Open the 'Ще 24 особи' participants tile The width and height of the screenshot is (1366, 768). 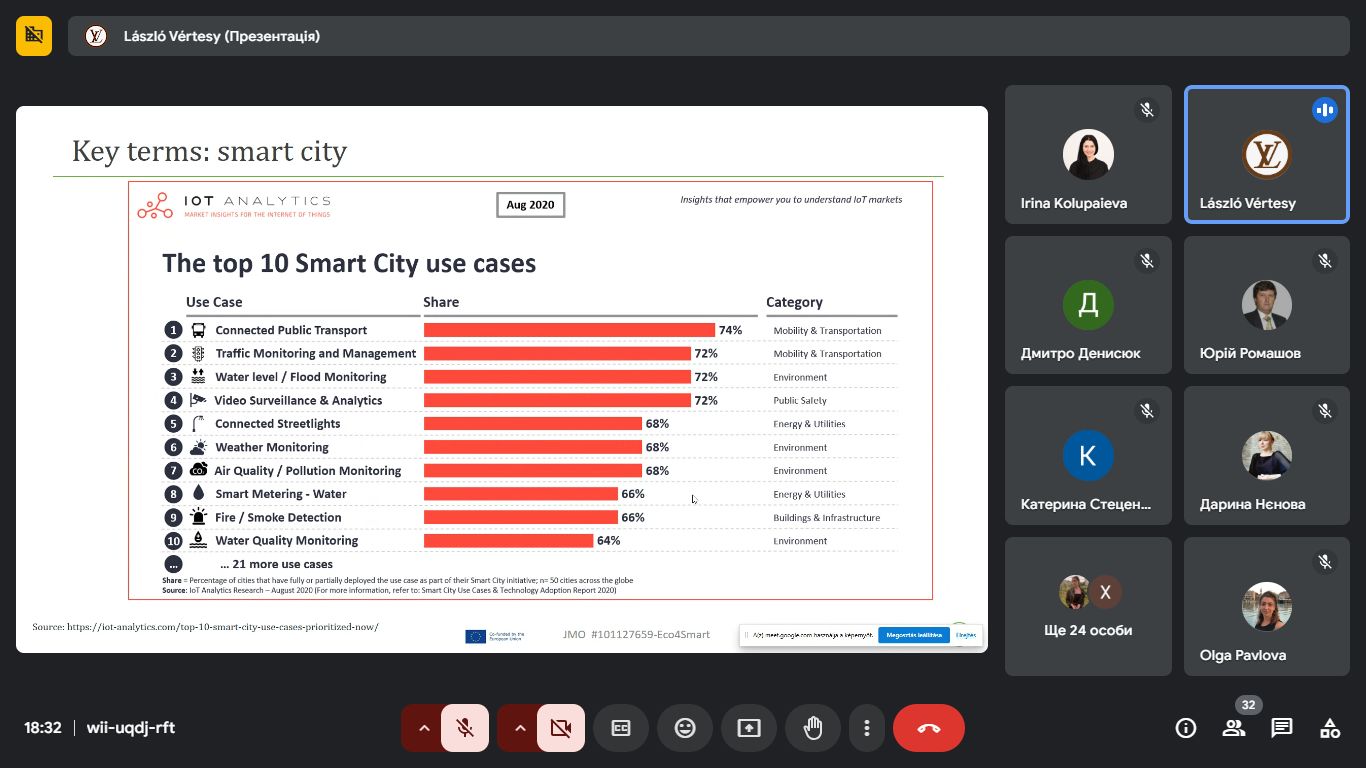(x=1087, y=606)
